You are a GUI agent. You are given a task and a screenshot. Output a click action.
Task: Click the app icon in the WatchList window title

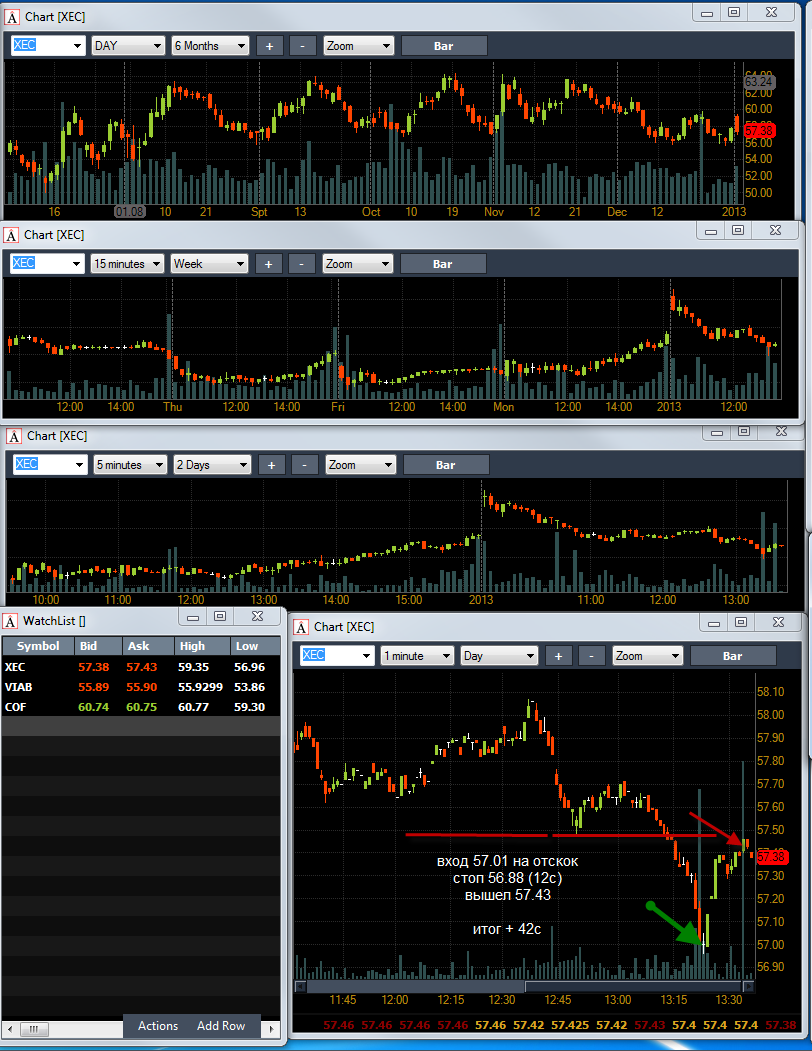pos(11,621)
